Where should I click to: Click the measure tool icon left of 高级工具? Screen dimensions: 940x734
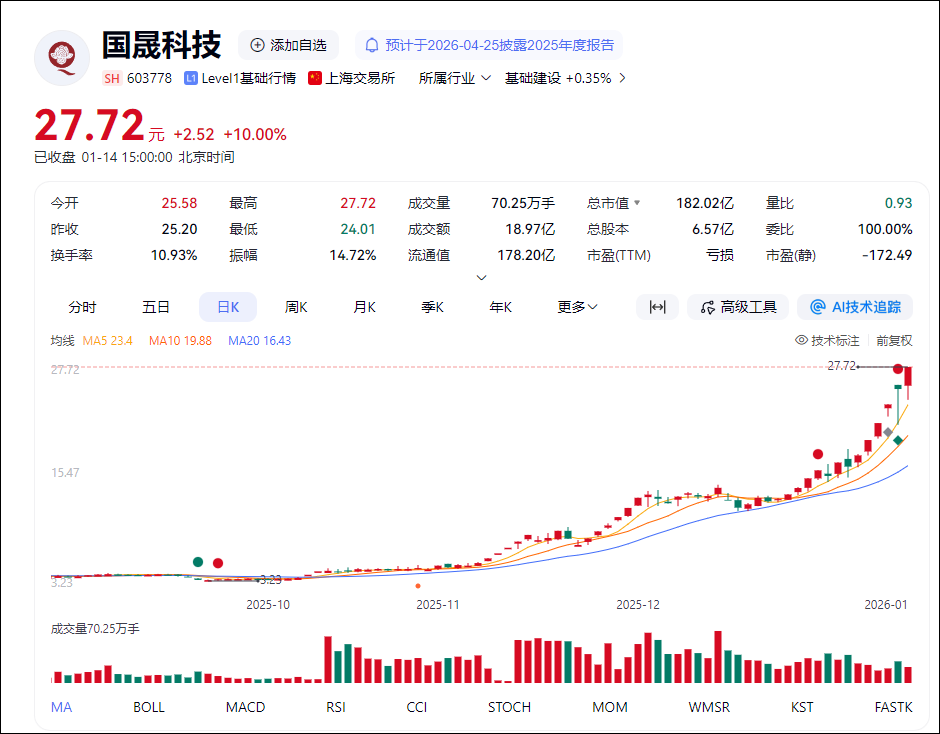tap(657, 307)
